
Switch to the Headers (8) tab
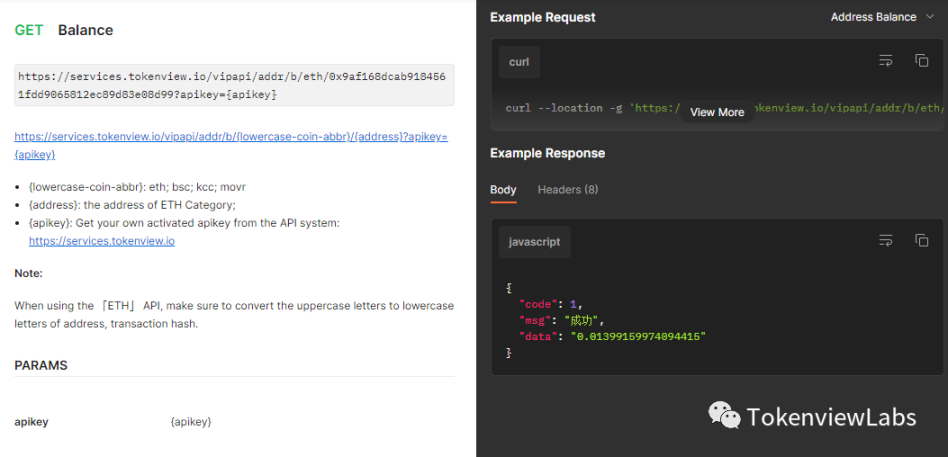(x=567, y=190)
